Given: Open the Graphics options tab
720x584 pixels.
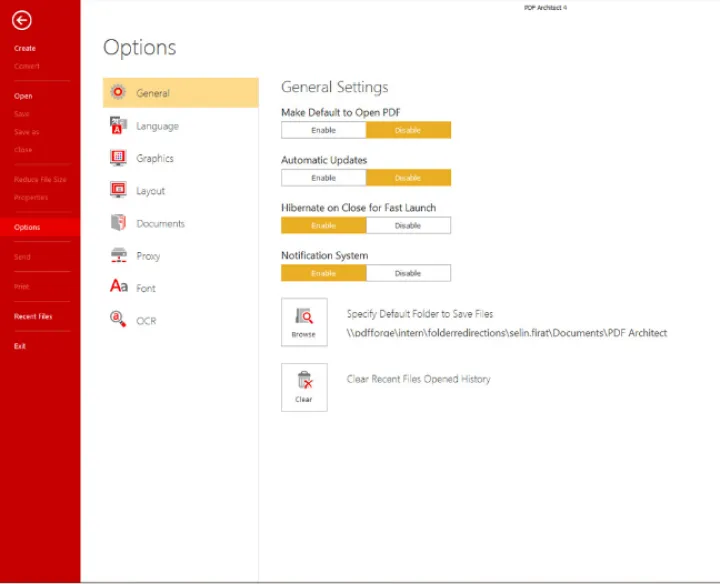Looking at the screenshot, I should click(180, 158).
